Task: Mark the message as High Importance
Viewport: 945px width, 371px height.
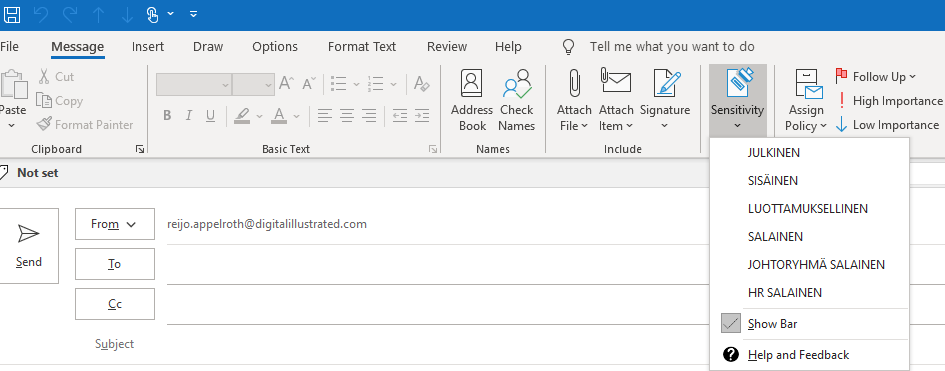Action: (x=890, y=101)
